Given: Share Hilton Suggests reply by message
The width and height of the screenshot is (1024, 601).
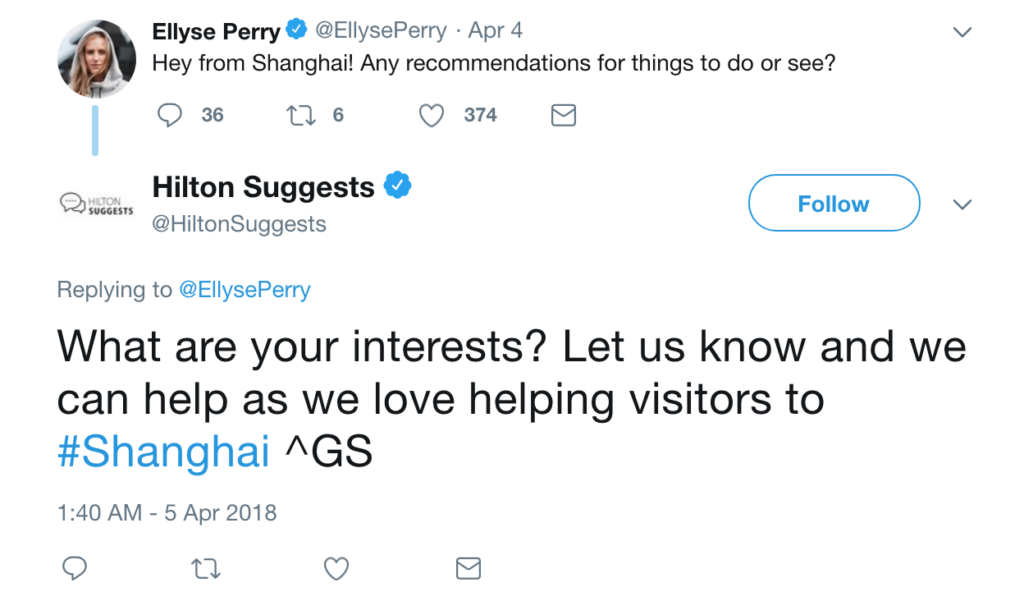Looking at the screenshot, I should click(468, 569).
